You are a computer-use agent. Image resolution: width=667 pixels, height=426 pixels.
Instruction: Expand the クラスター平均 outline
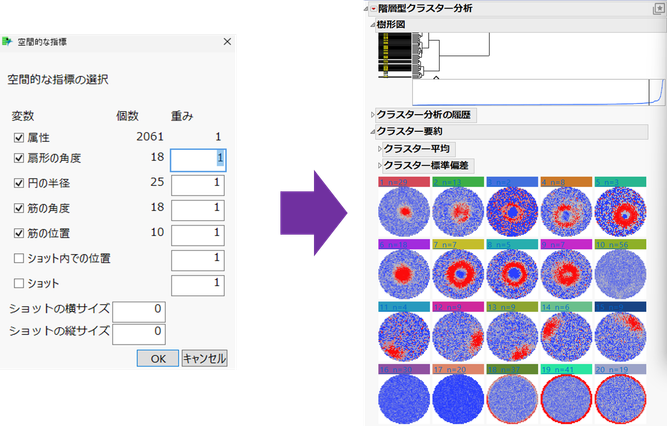(x=380, y=149)
